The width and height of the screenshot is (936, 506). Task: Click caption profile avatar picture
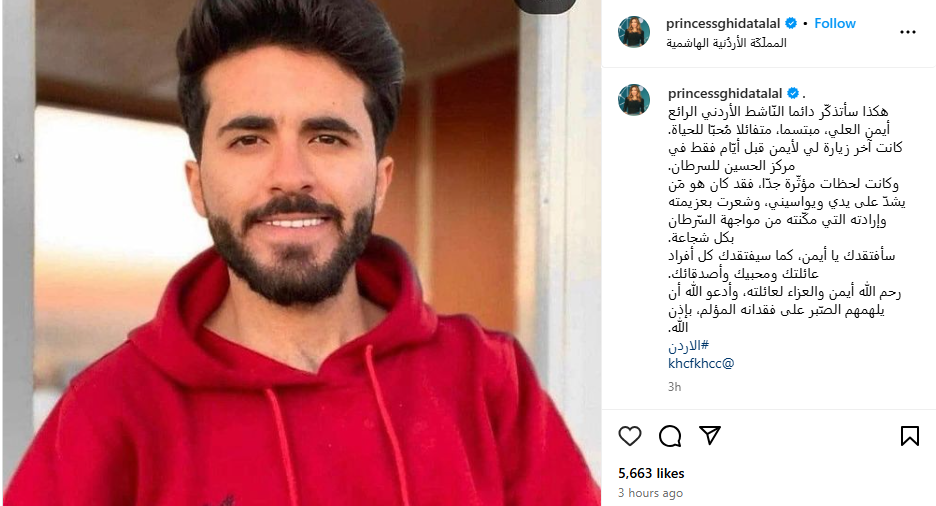634,100
